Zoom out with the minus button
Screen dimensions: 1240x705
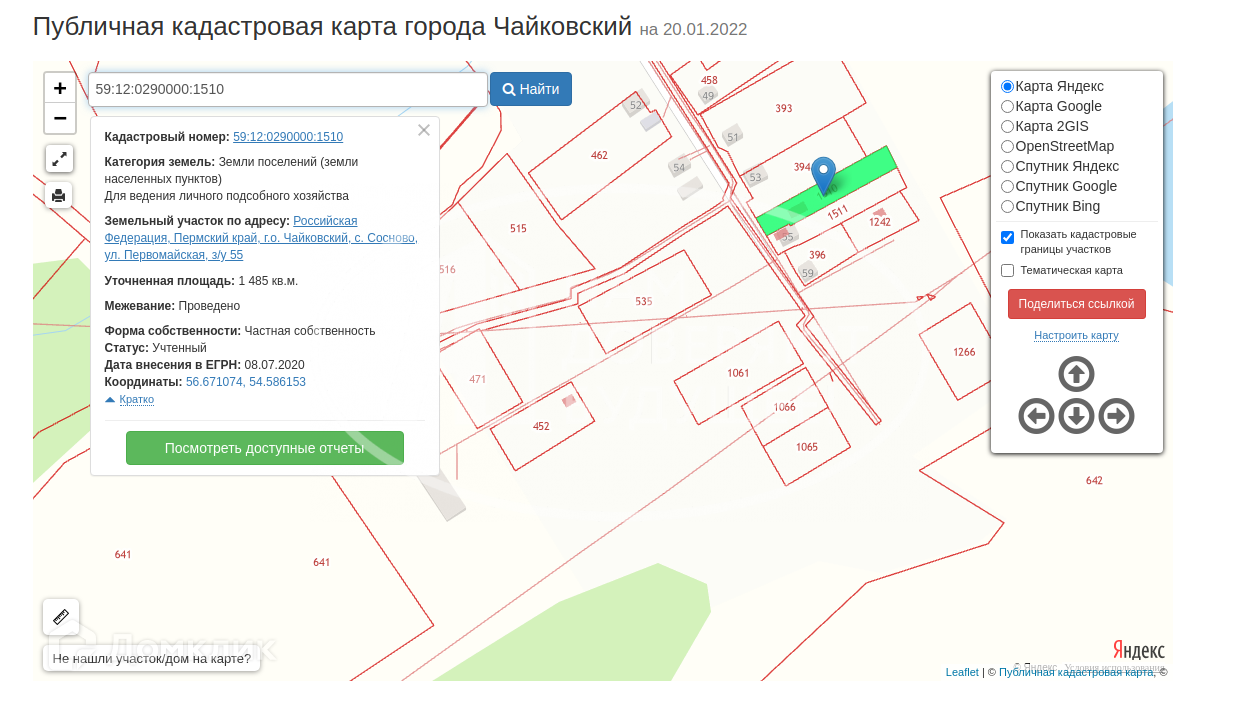click(60, 118)
